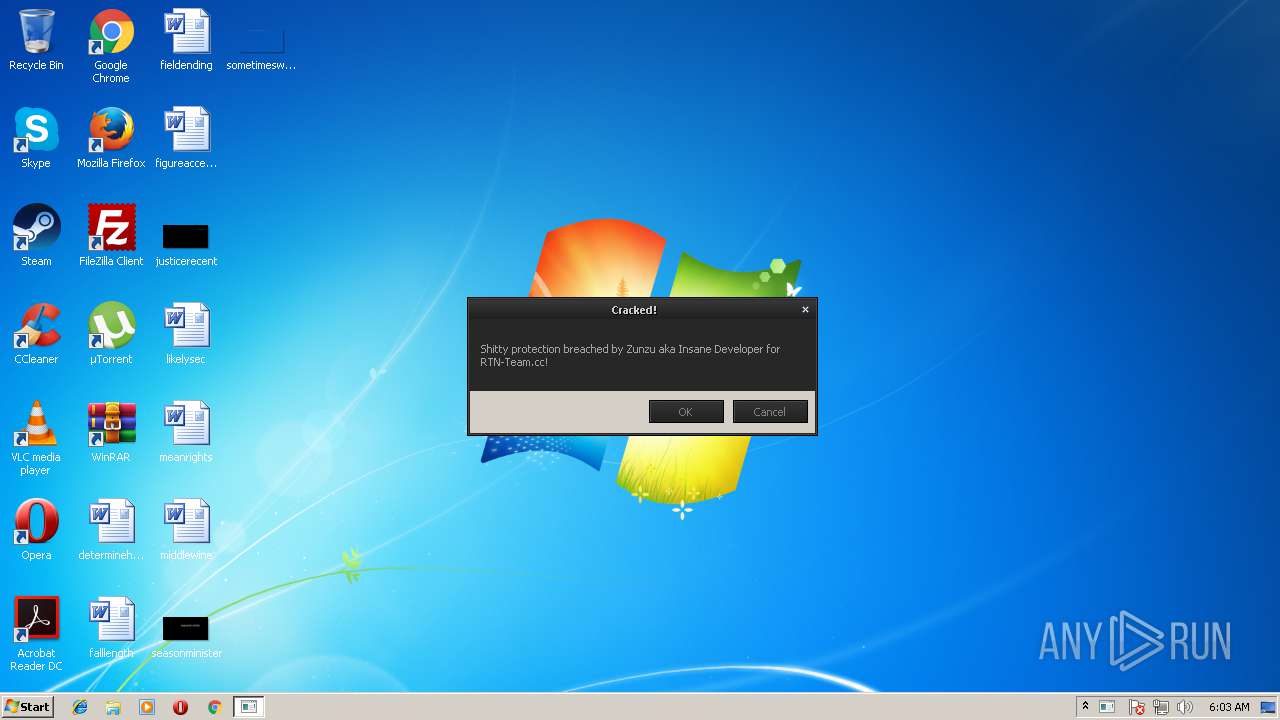The image size is (1280, 720).
Task: Open Opera from the taskbar
Action: coord(180,707)
